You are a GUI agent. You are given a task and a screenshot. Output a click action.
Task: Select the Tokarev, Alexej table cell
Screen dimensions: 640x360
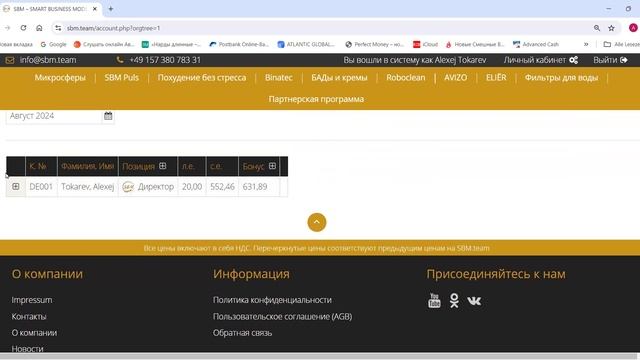click(x=88, y=187)
